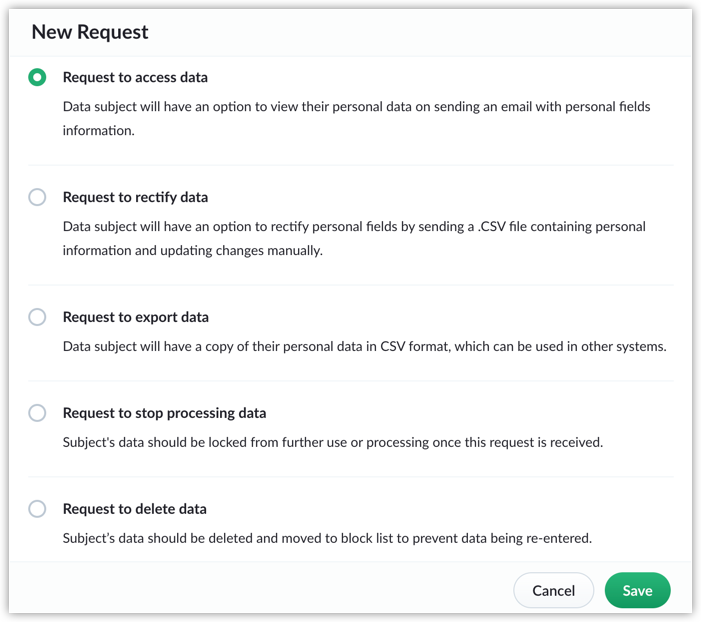Click the export description about CSV format copy

tap(364, 346)
